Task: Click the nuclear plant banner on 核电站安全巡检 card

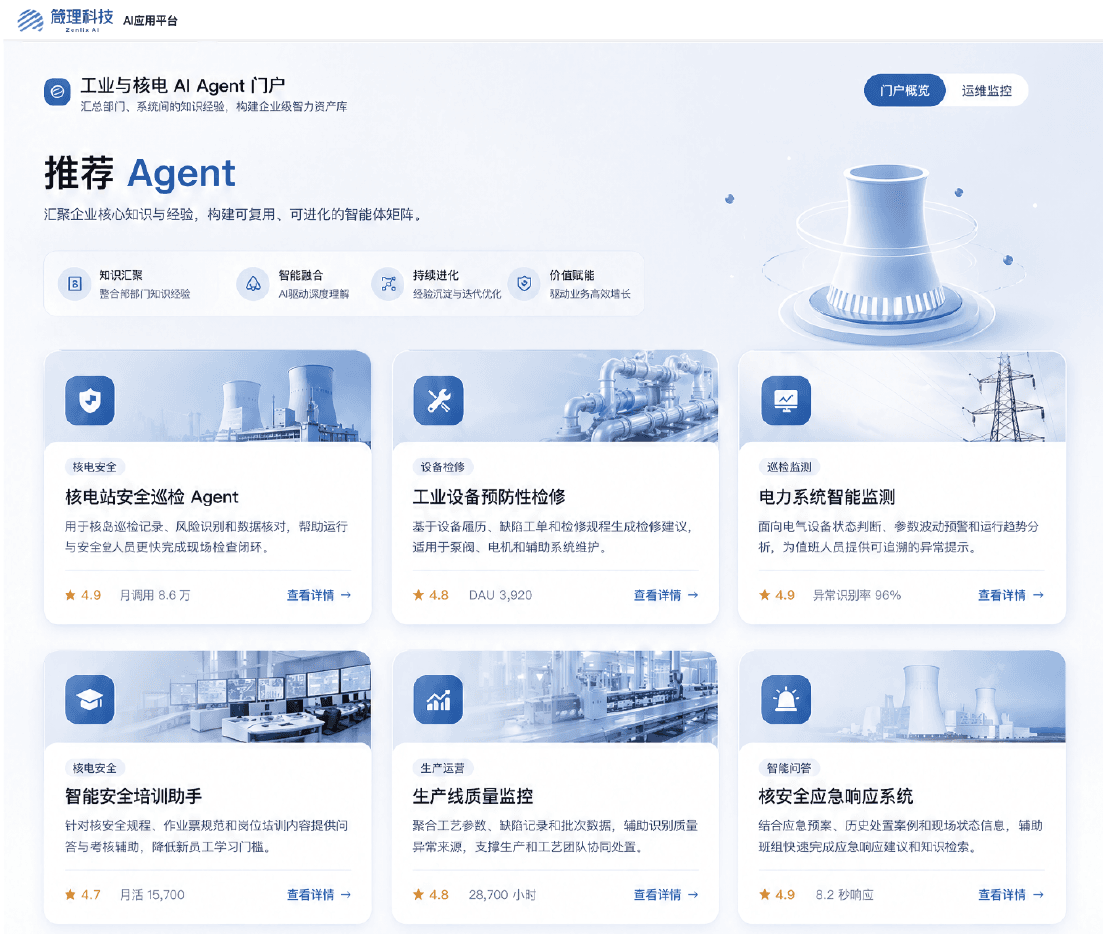Action: point(208,396)
